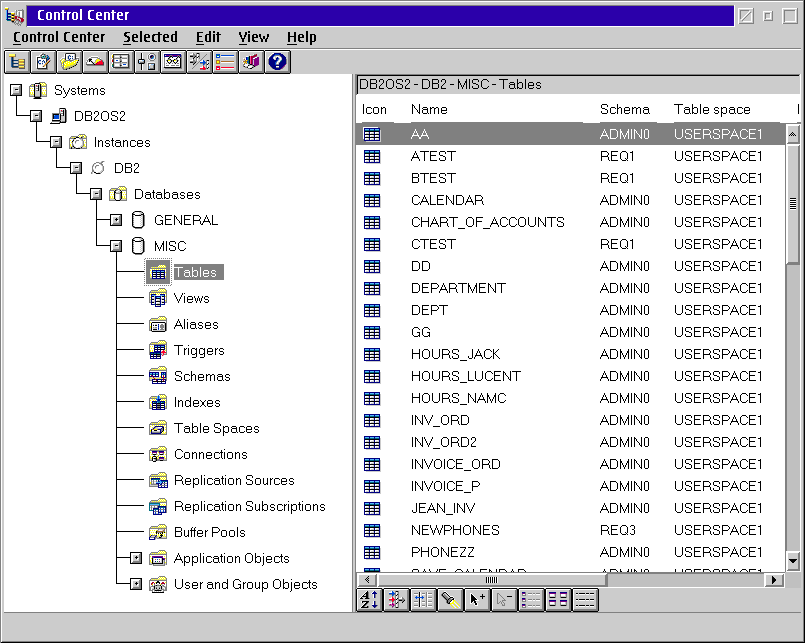Expand the User and Group Objects node
The image size is (805, 643).
(x=136, y=584)
